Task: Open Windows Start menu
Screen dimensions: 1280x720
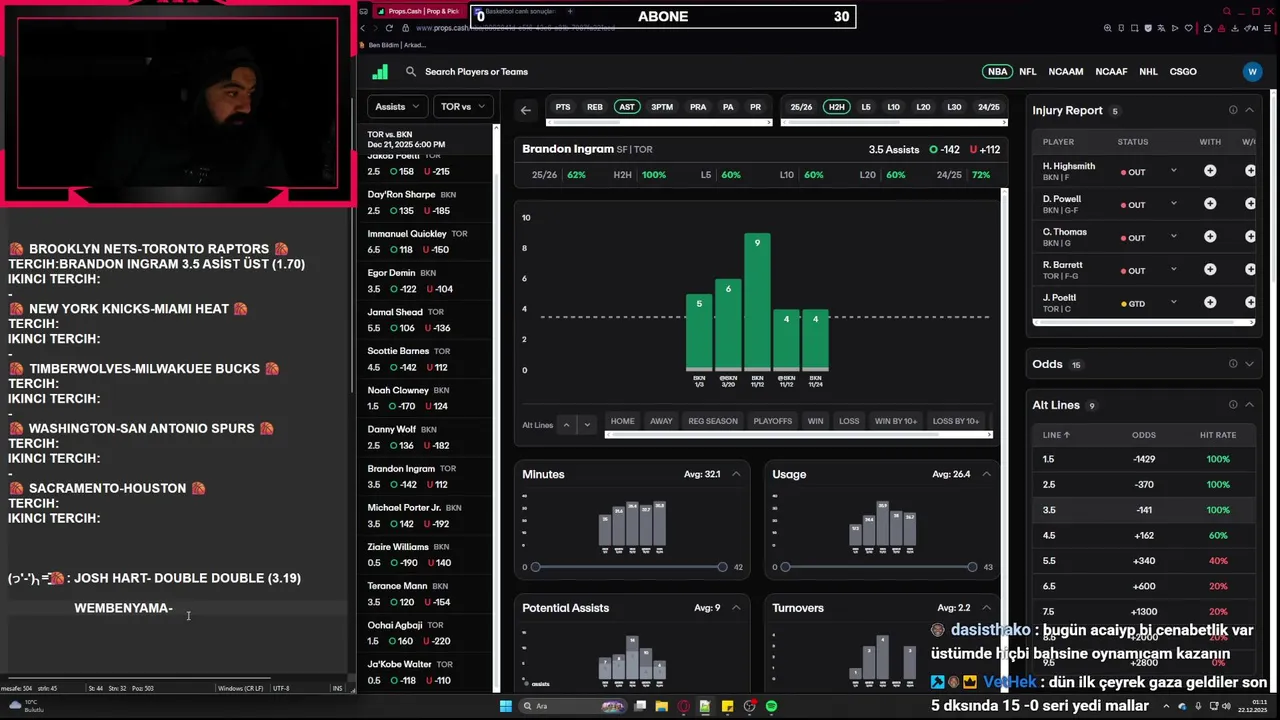Action: tap(506, 706)
